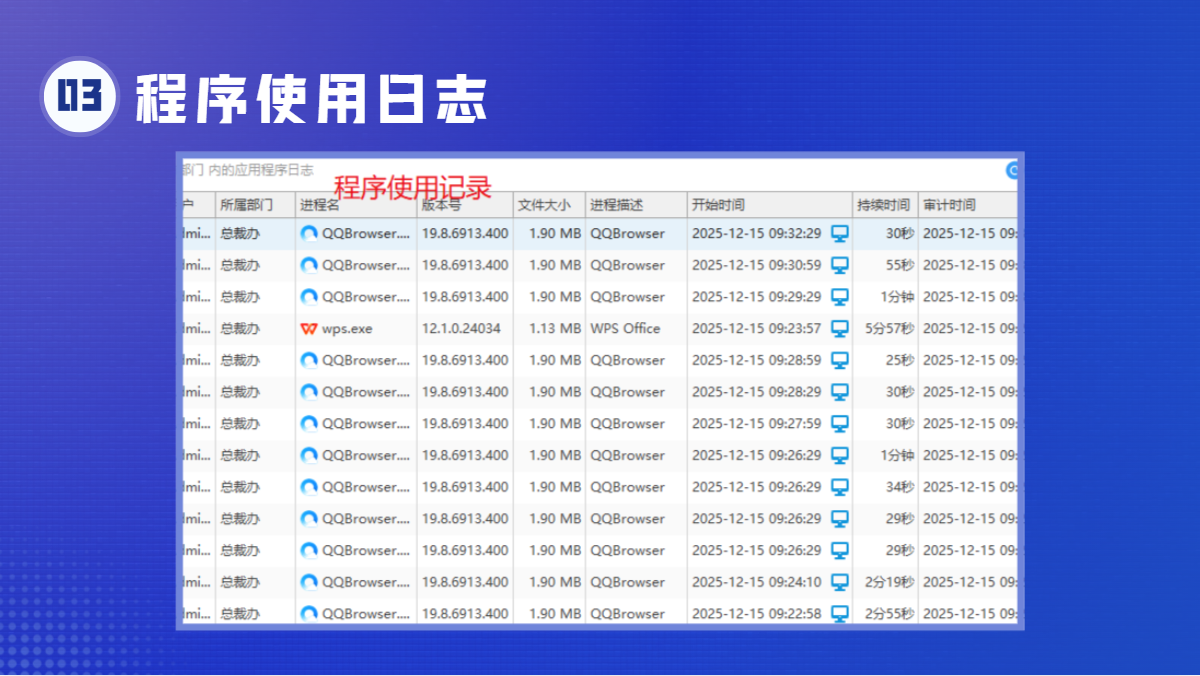Select the WPS Office description cell

[626, 329]
